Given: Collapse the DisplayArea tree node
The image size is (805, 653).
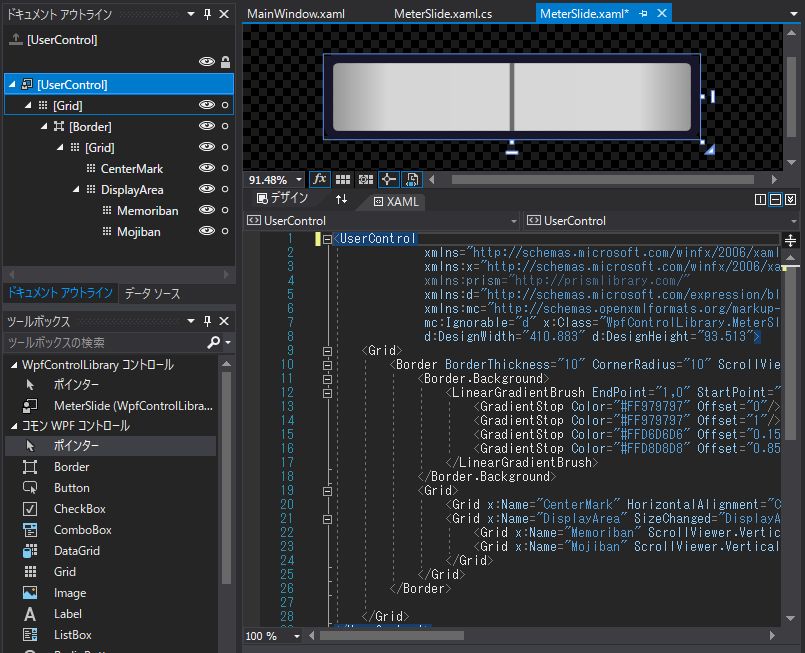Looking at the screenshot, I should click(x=76, y=189).
